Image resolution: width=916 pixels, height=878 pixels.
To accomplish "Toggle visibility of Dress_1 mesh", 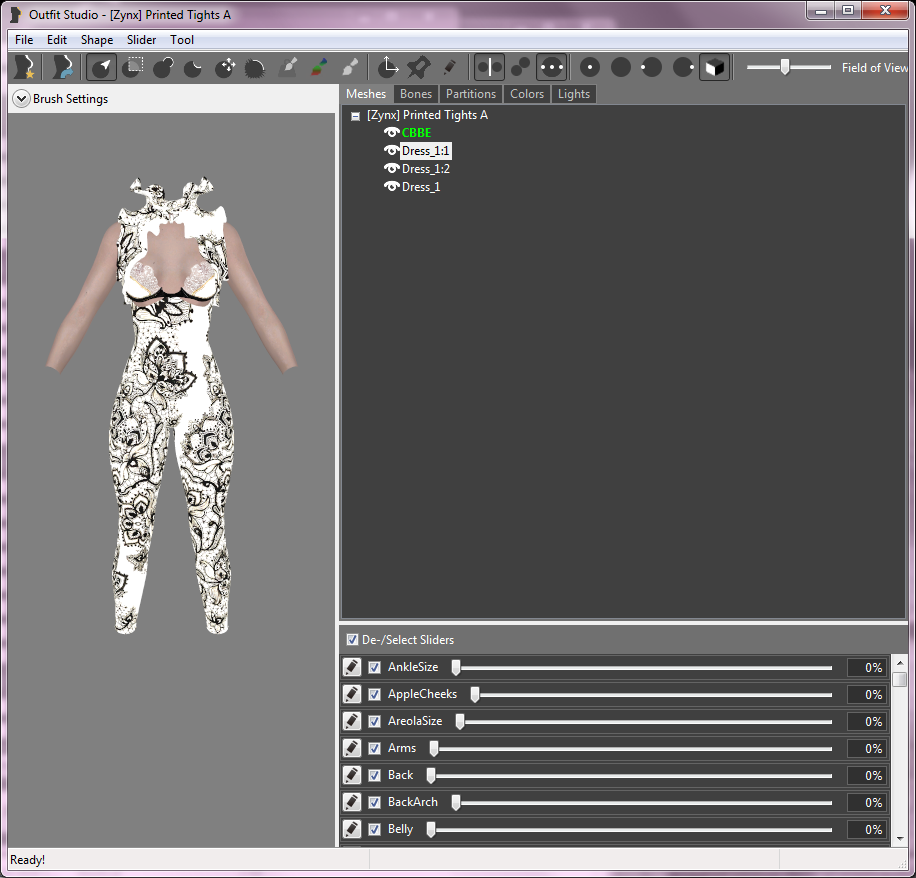I will [391, 187].
